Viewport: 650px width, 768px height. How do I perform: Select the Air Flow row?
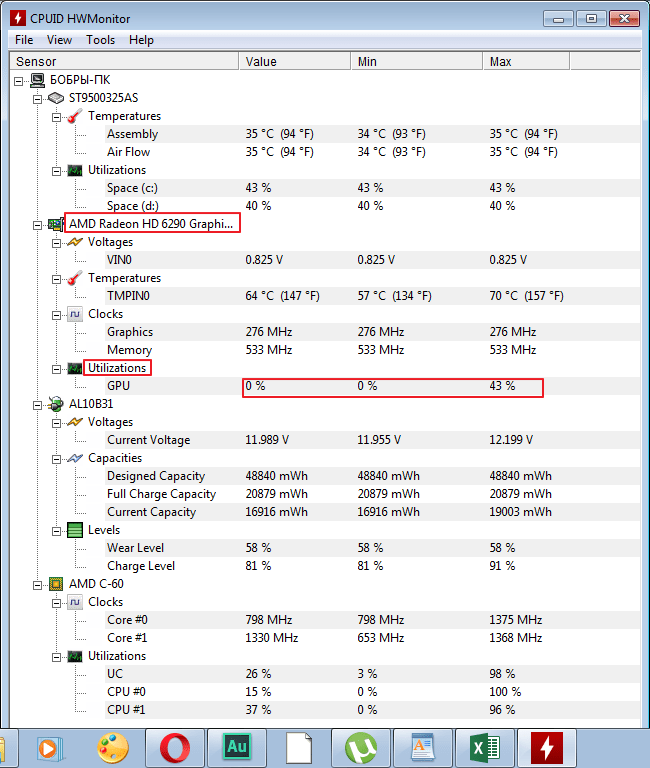[x=372, y=152]
